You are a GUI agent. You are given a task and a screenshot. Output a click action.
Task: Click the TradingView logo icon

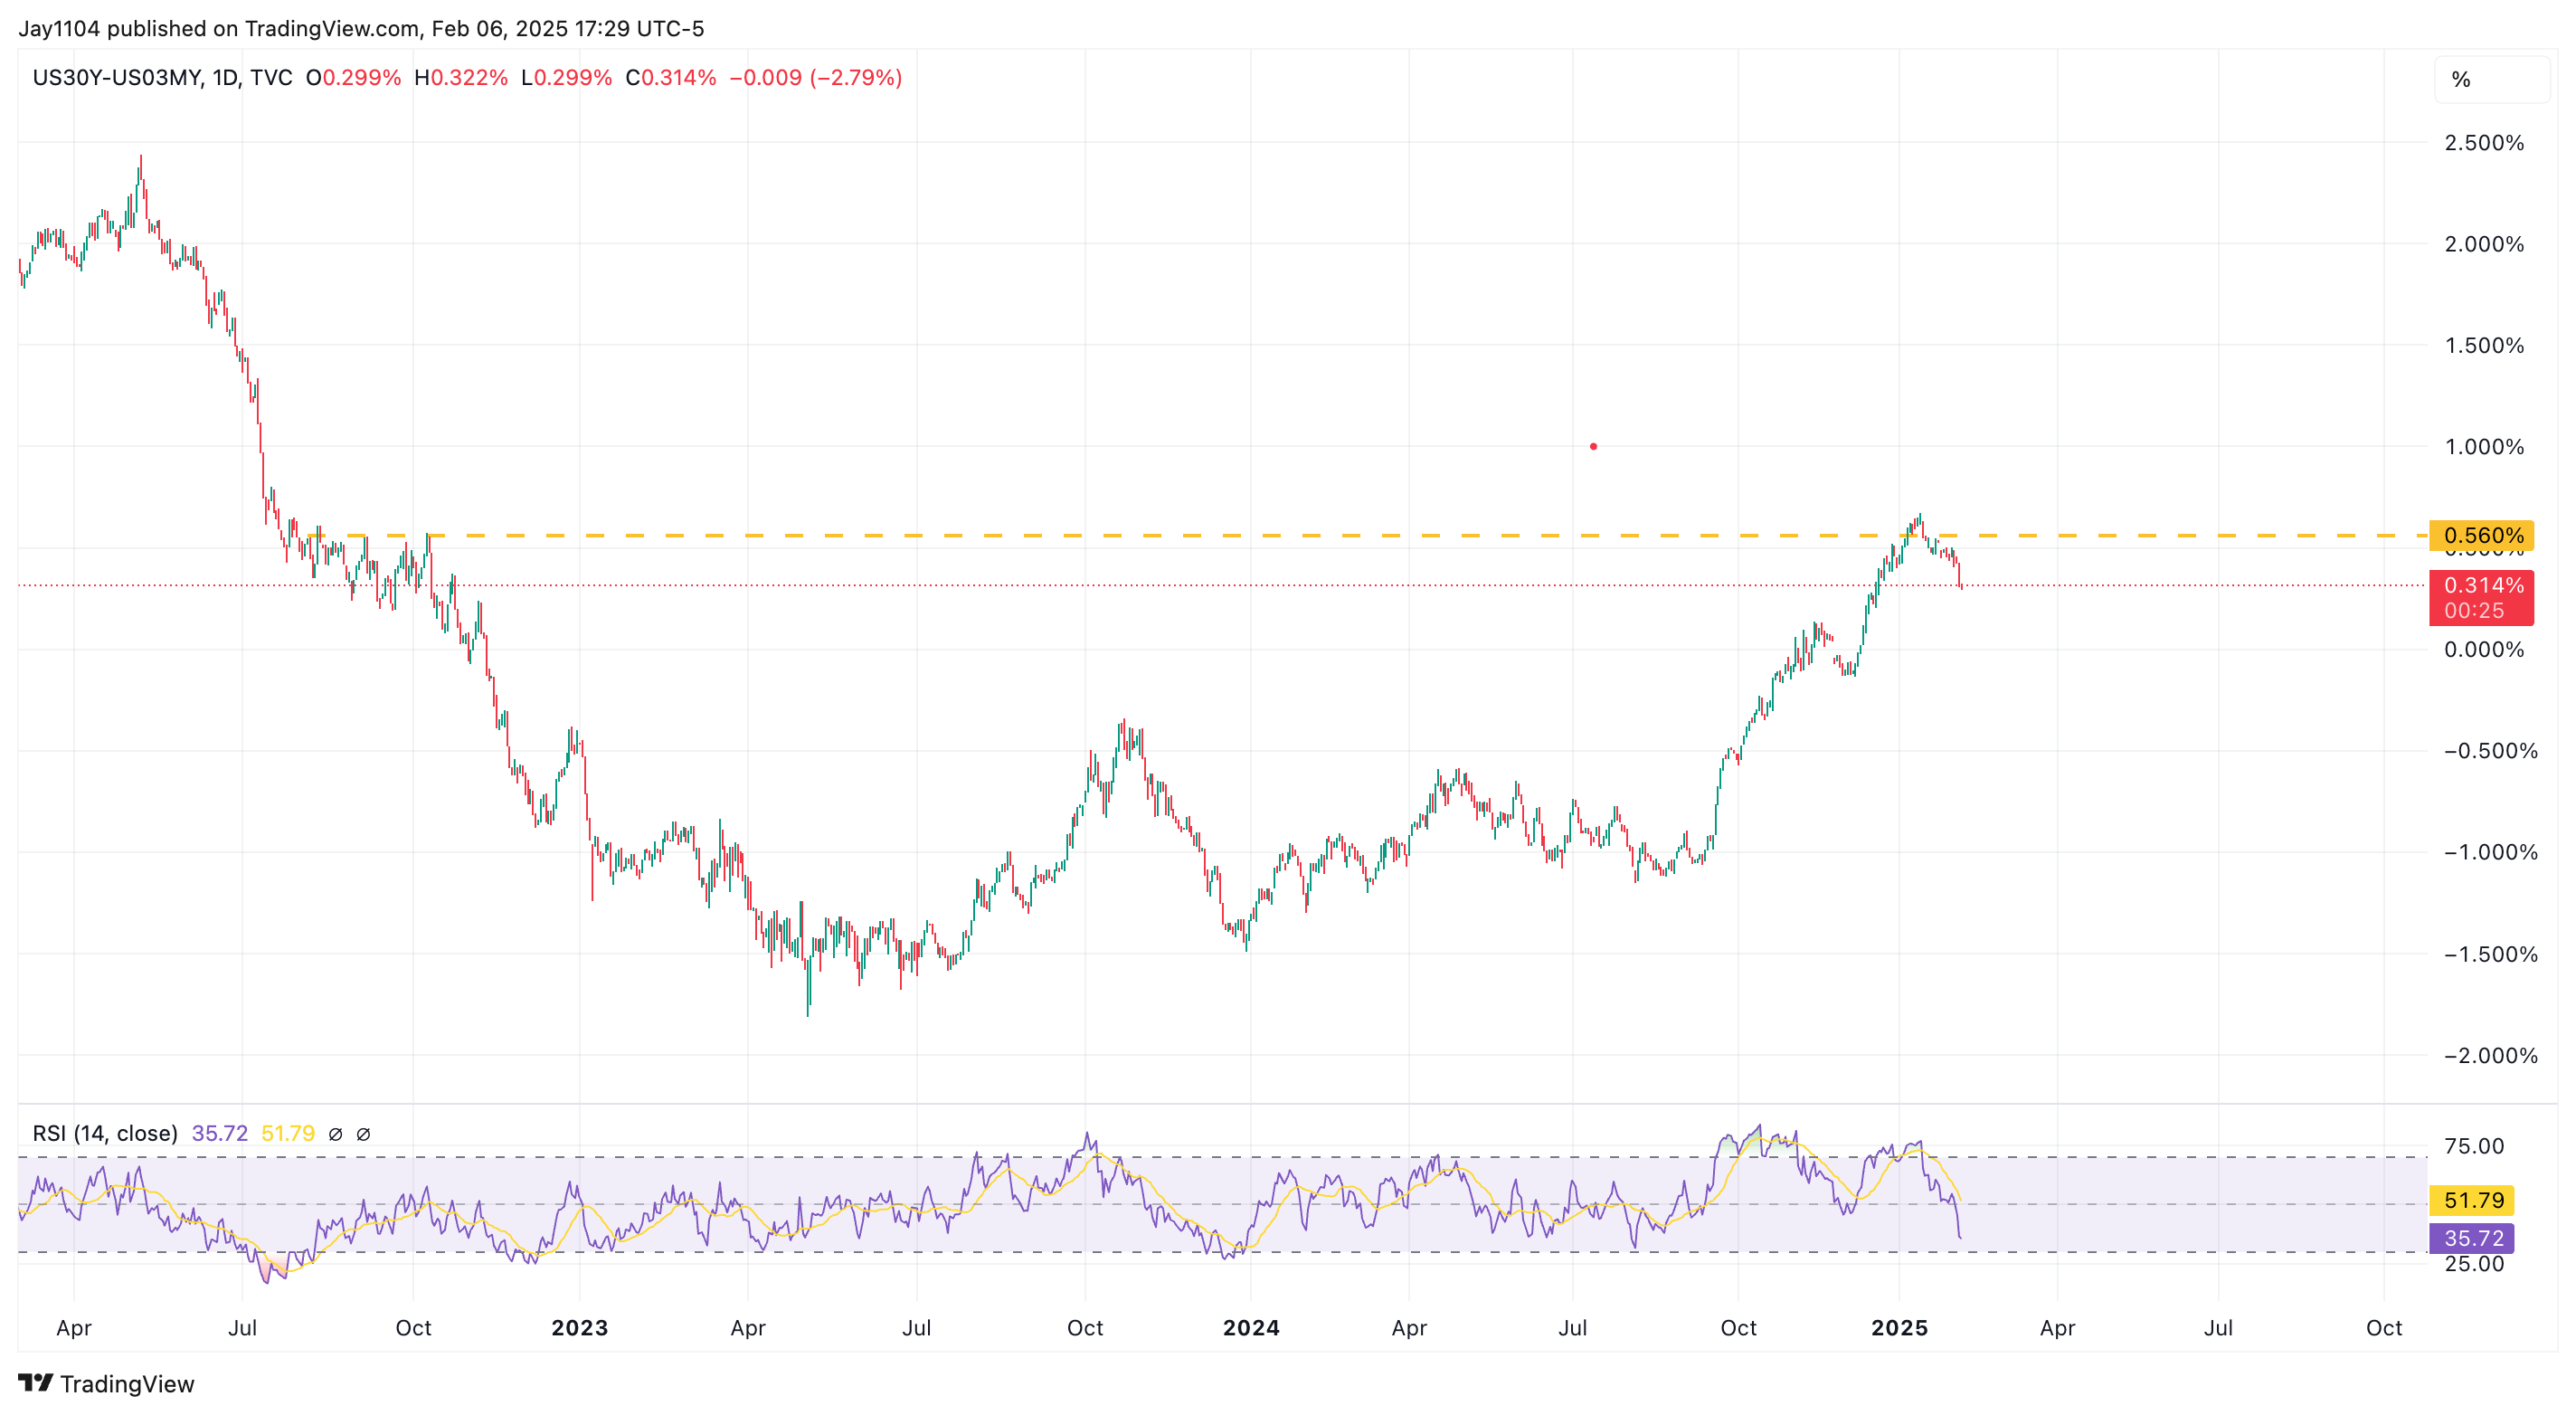pos(35,1383)
